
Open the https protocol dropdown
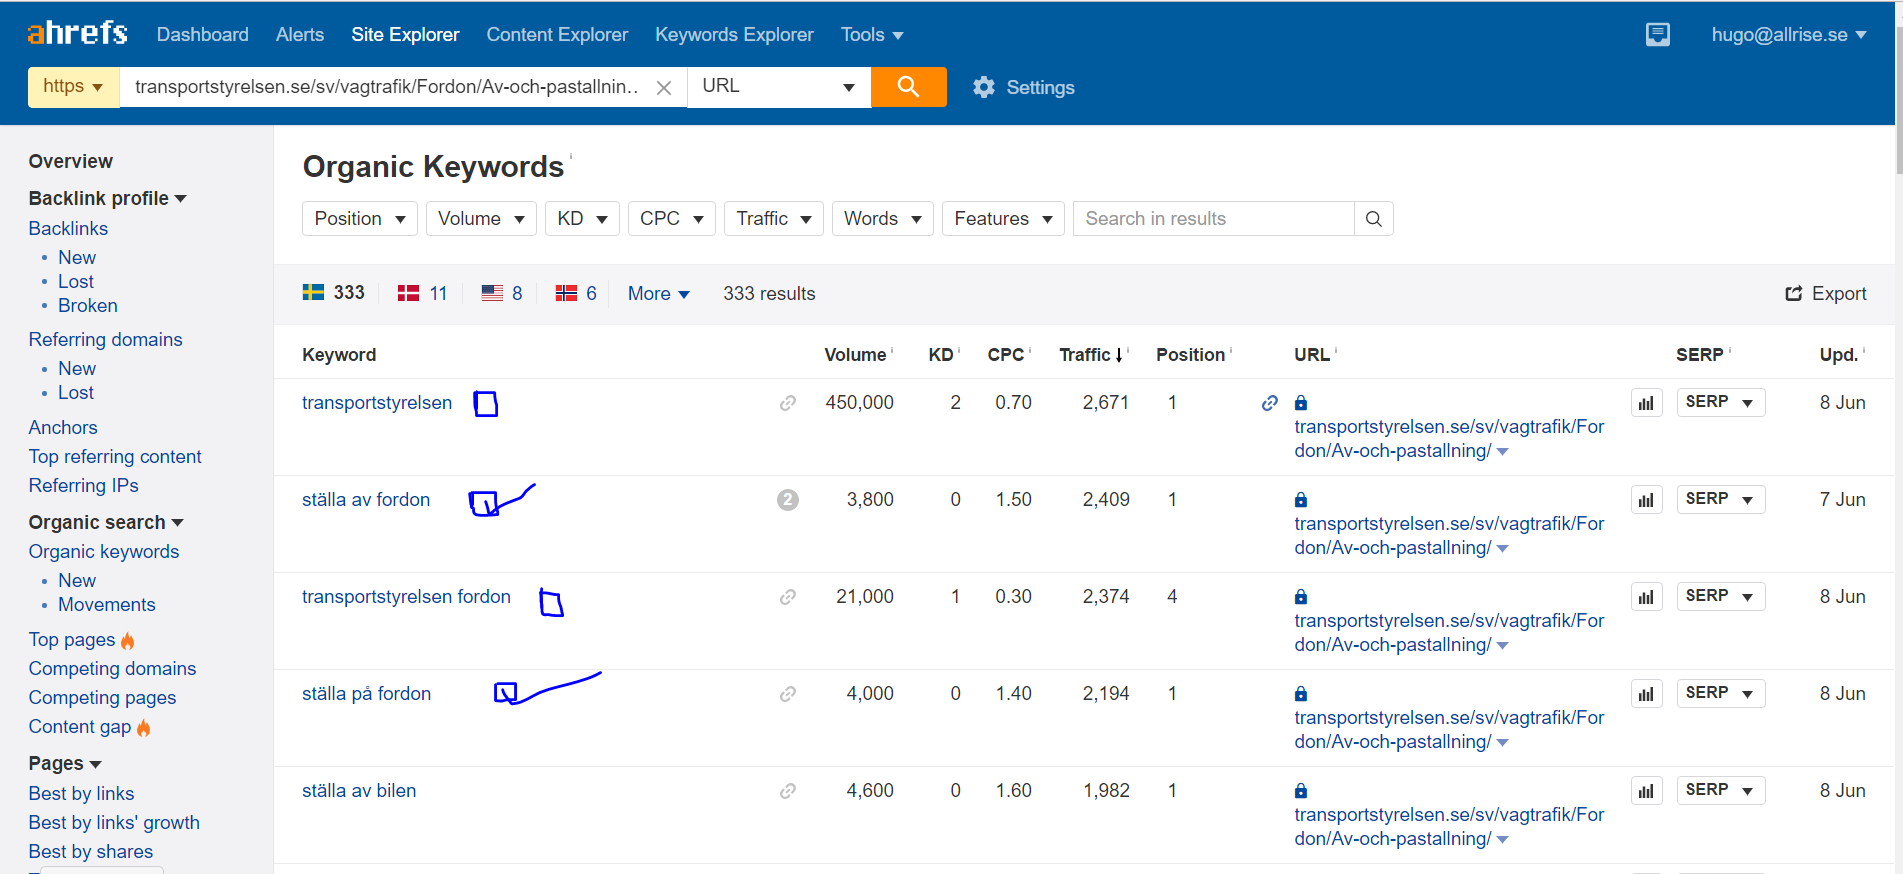(x=73, y=87)
